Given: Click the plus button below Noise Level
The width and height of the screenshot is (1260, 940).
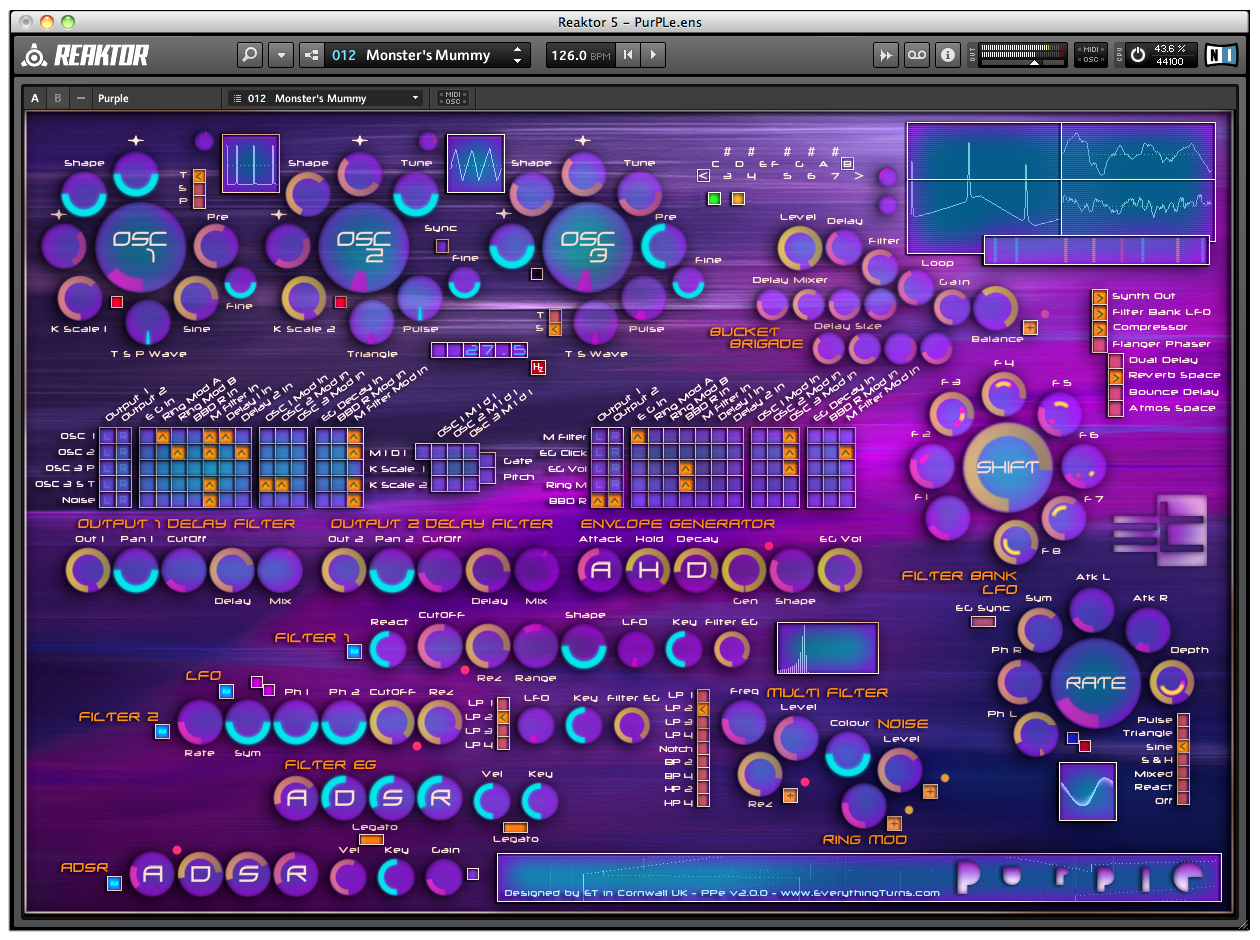Looking at the screenshot, I should [930, 792].
